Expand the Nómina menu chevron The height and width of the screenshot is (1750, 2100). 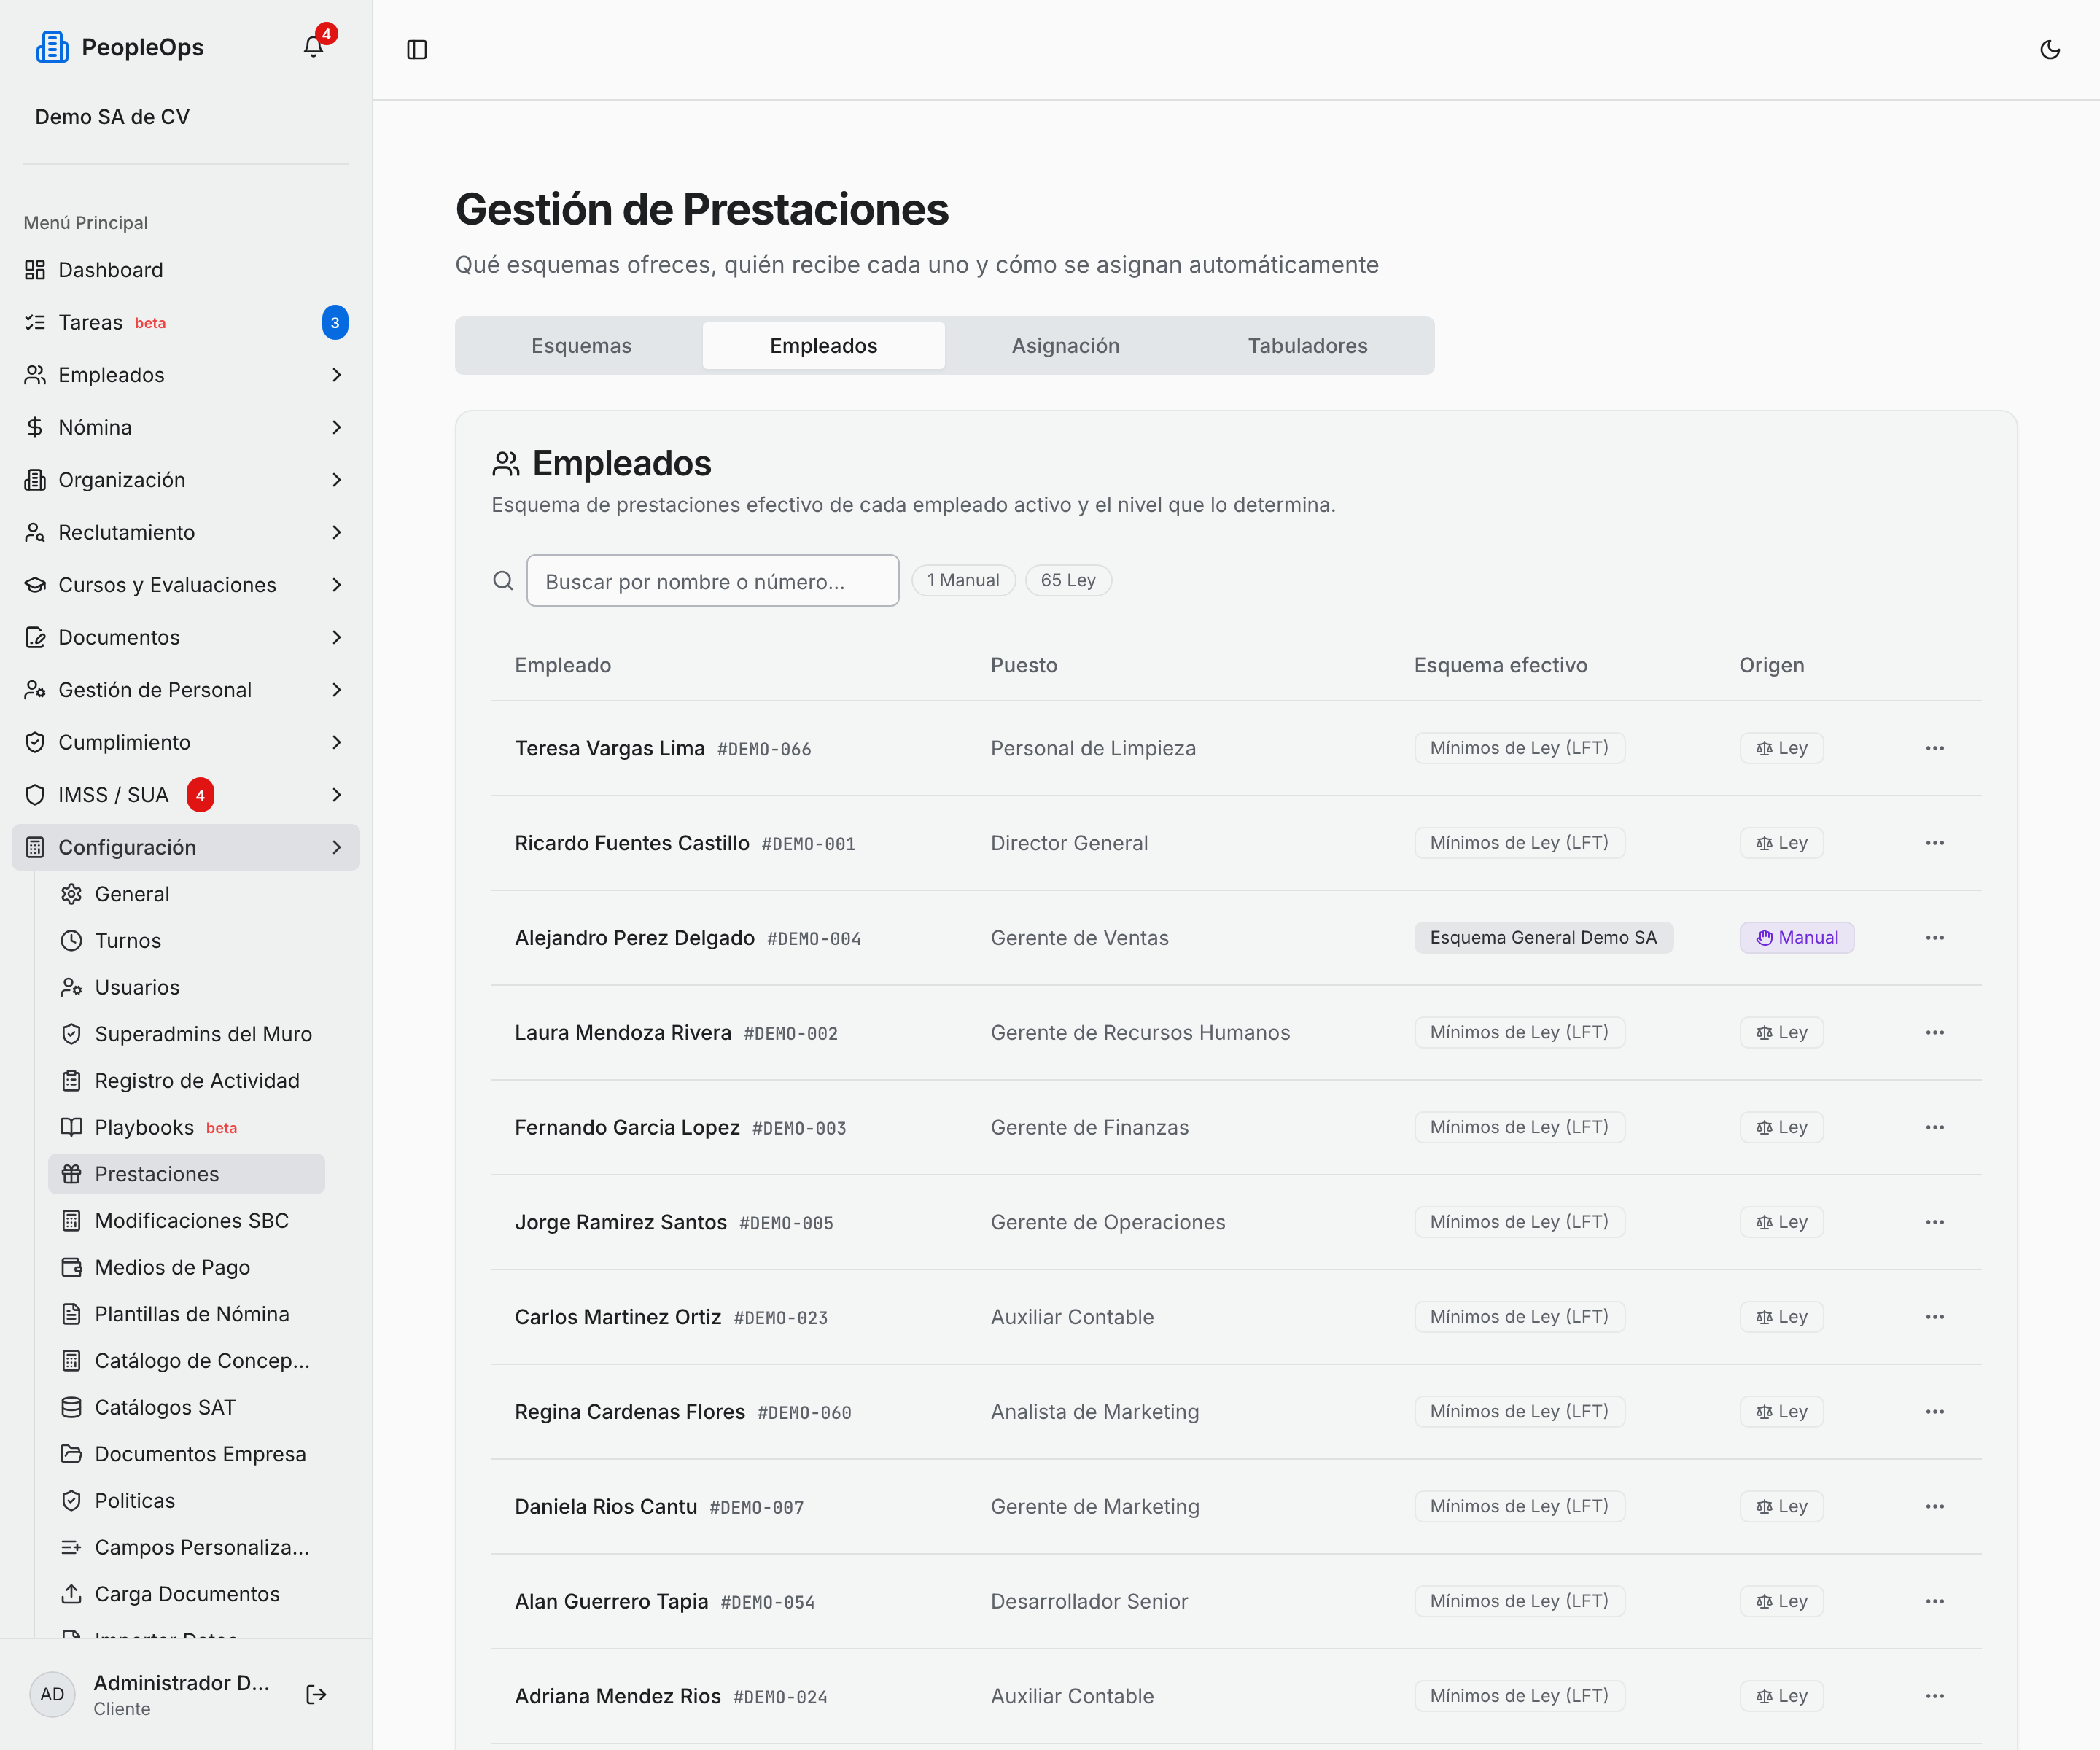(337, 427)
